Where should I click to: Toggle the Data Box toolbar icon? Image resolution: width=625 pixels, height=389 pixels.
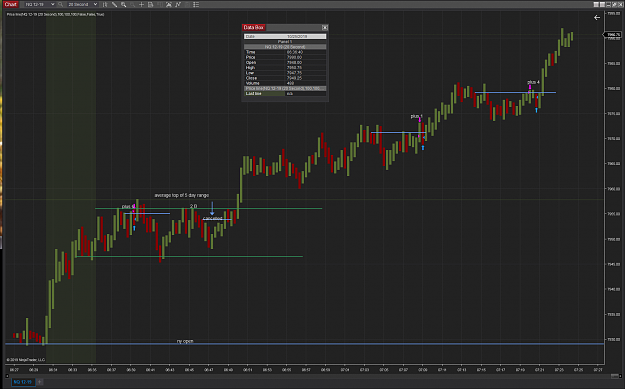point(151,4)
